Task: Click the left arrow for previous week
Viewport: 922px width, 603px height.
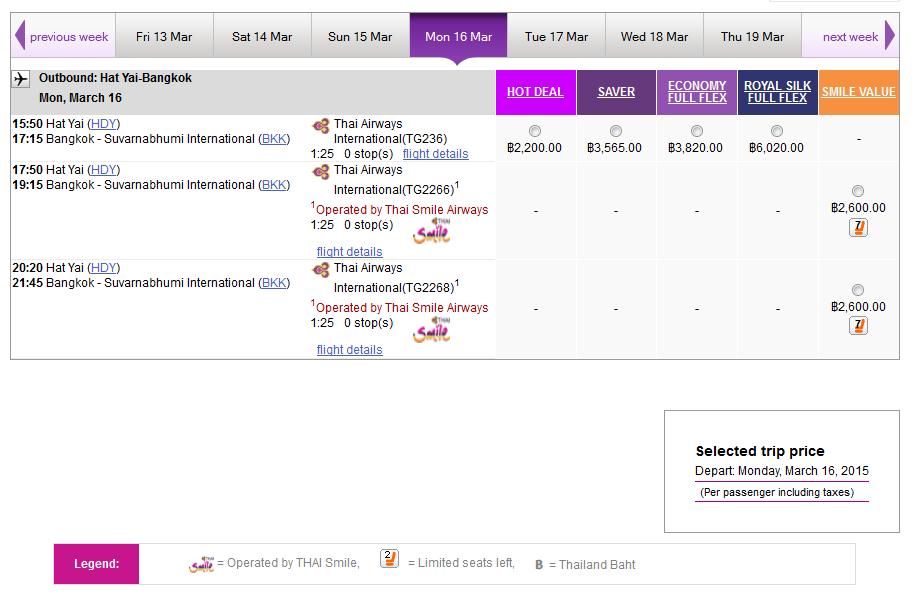Action: (x=19, y=37)
